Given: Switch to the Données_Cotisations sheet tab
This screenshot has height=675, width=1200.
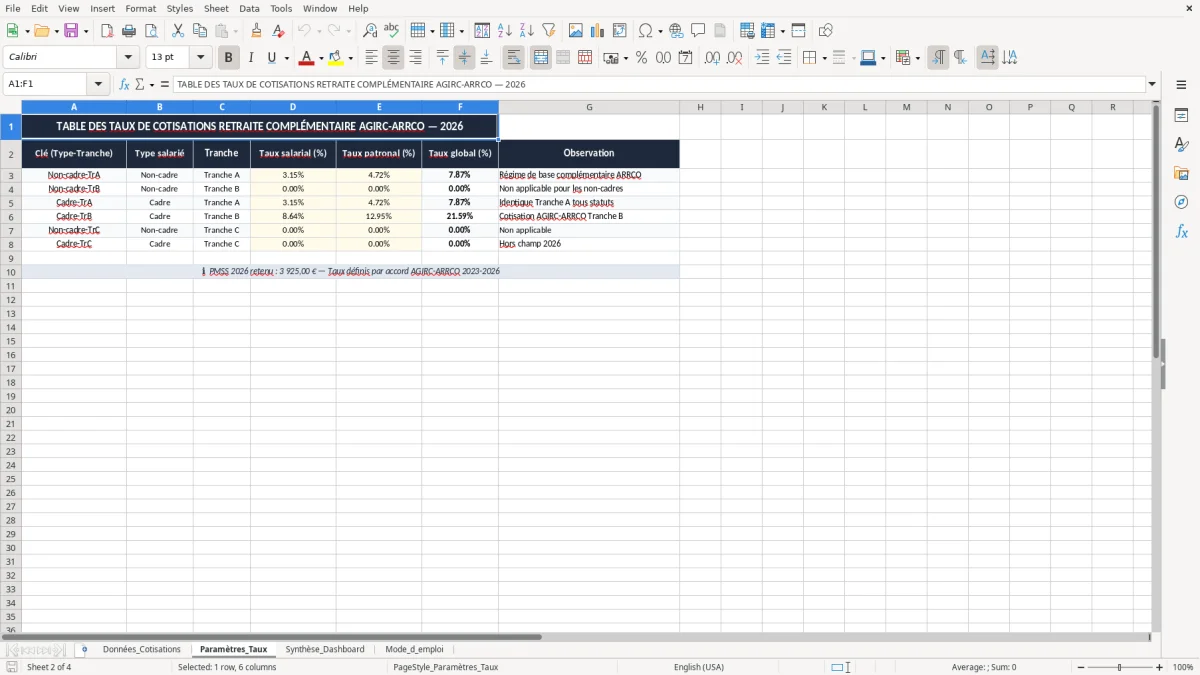Looking at the screenshot, I should 142,649.
